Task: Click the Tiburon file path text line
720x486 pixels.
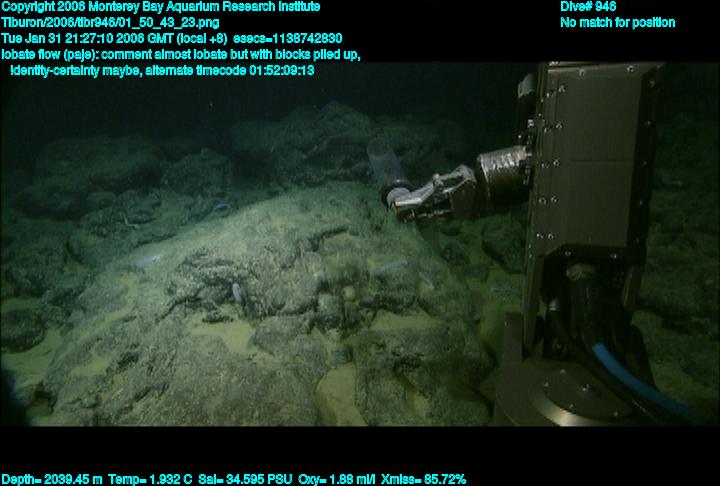Action: click(x=110, y=22)
